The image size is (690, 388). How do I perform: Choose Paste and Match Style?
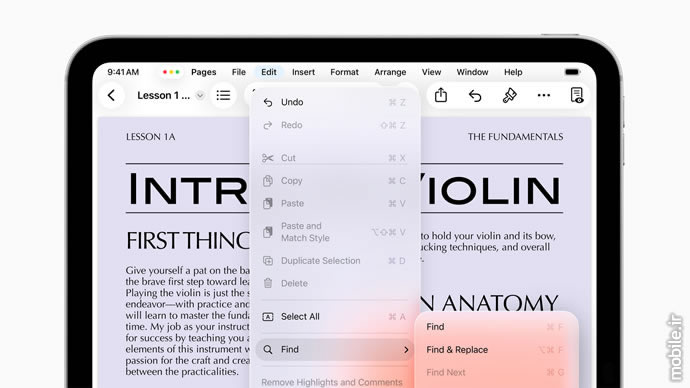click(334, 232)
